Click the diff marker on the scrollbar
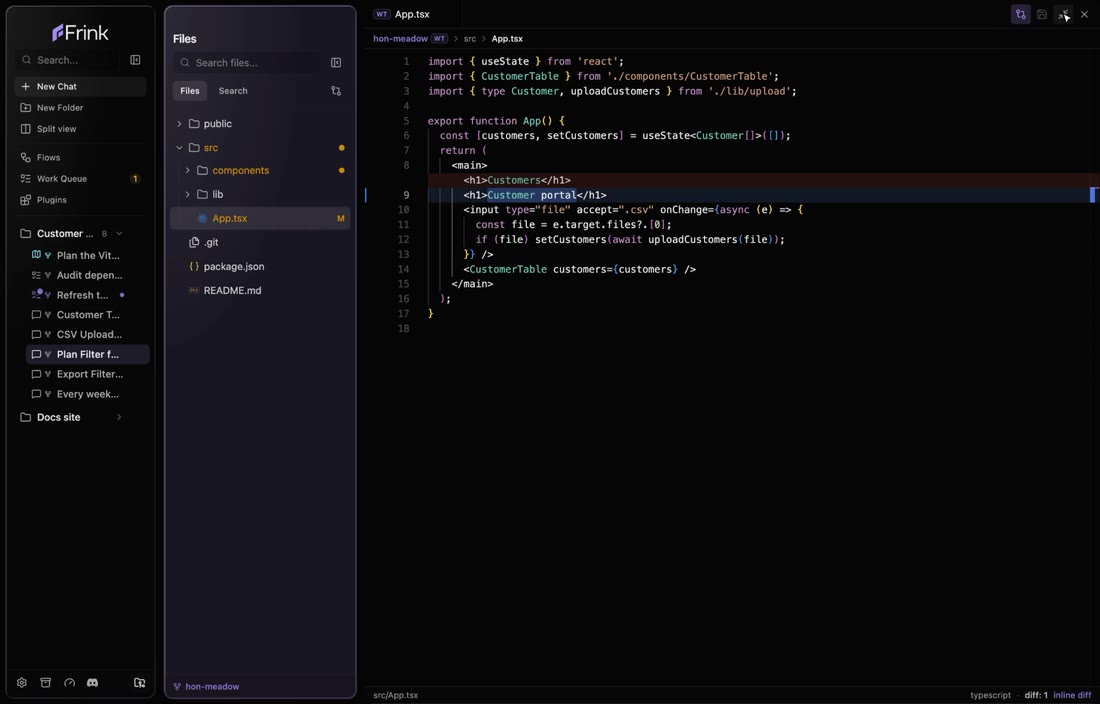 point(1092,195)
